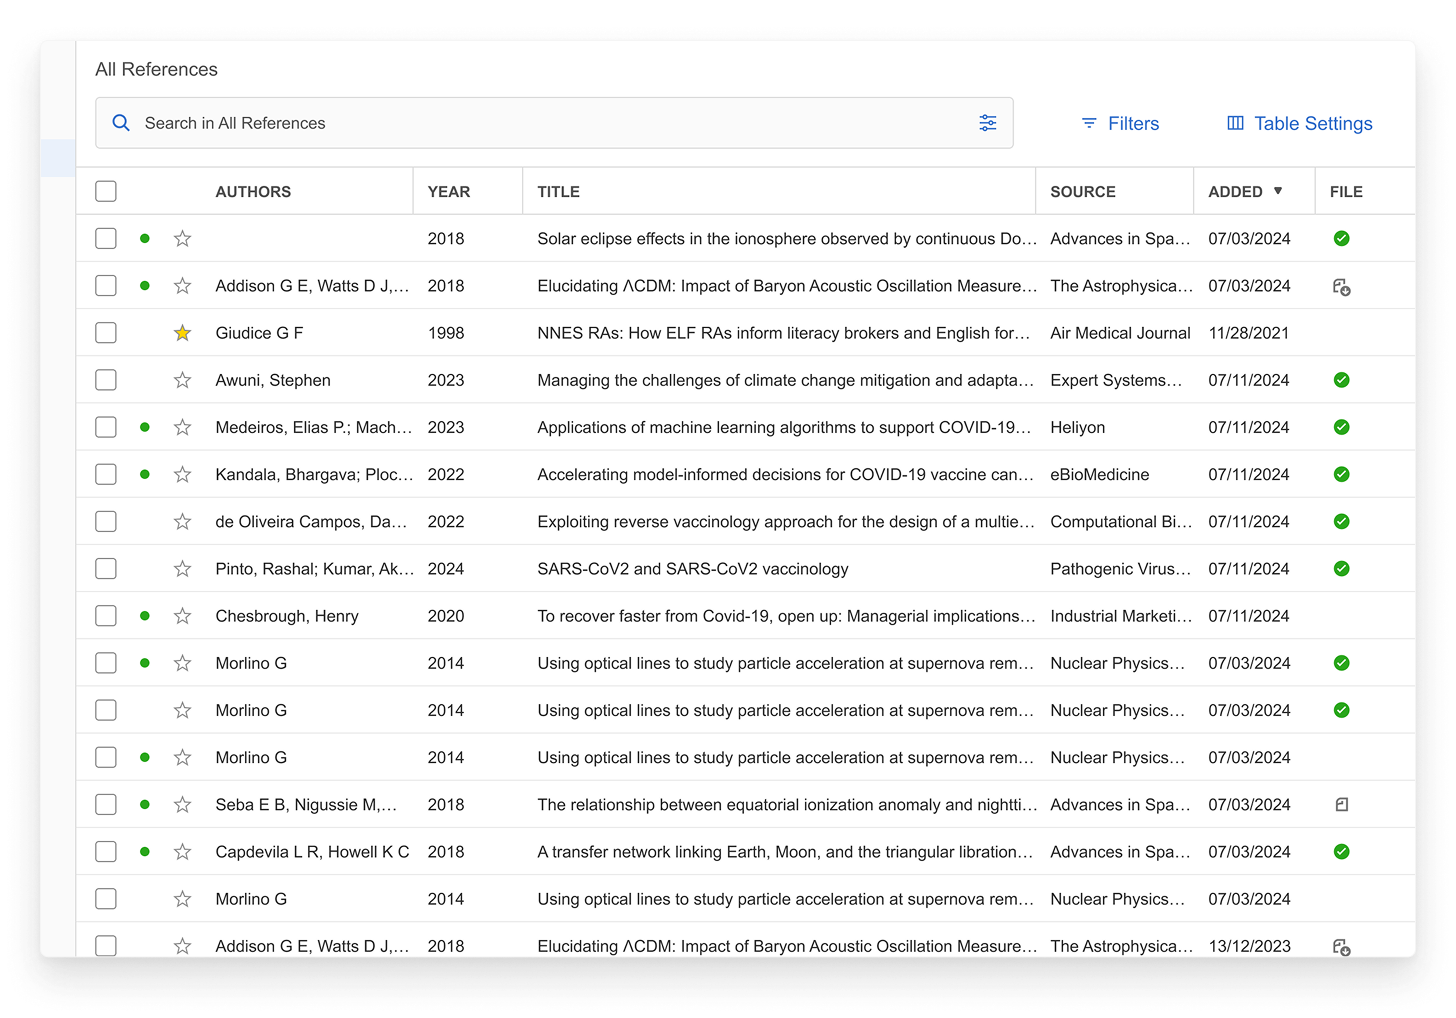
Task: Sort by the TITLE column header
Action: click(x=558, y=192)
